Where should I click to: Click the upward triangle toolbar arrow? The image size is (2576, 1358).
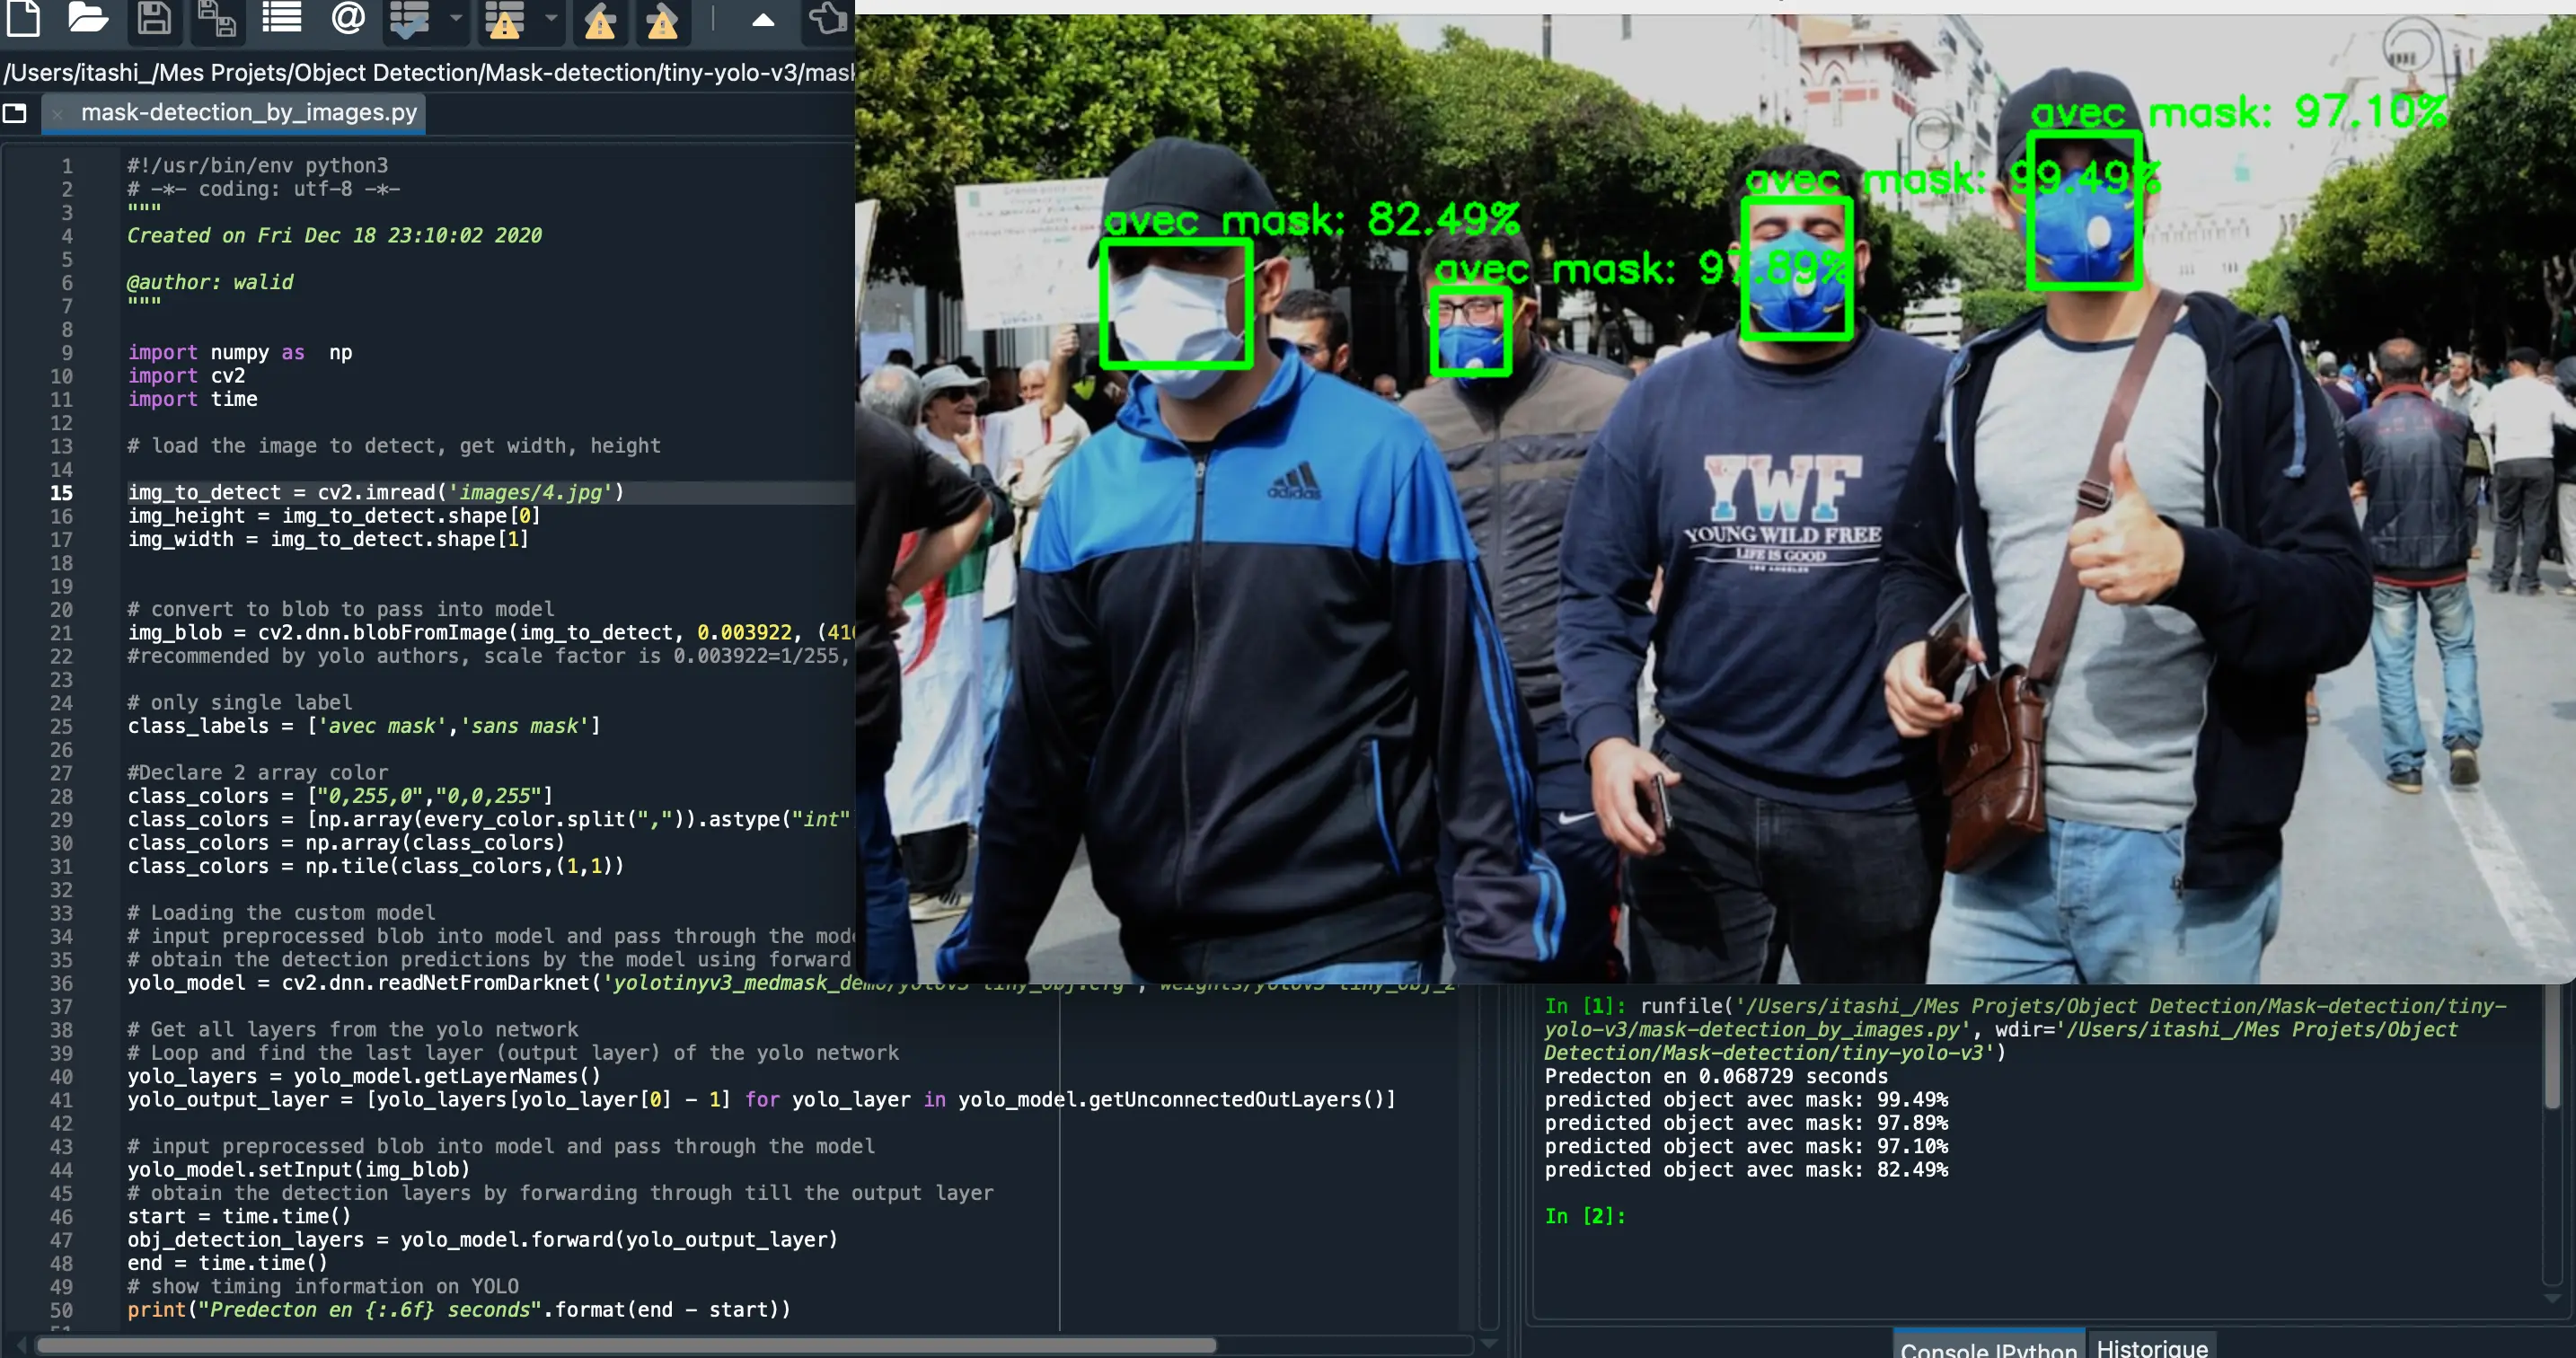point(763,19)
